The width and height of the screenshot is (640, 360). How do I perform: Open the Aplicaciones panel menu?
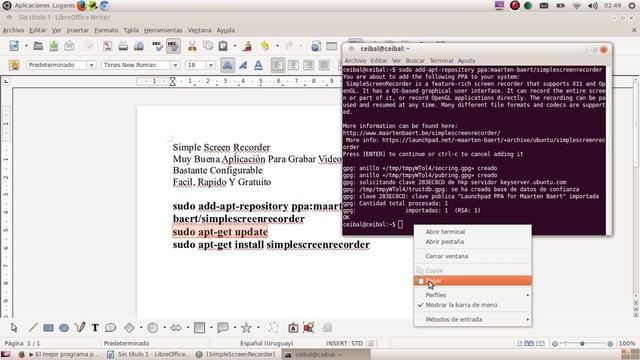pos(32,6)
